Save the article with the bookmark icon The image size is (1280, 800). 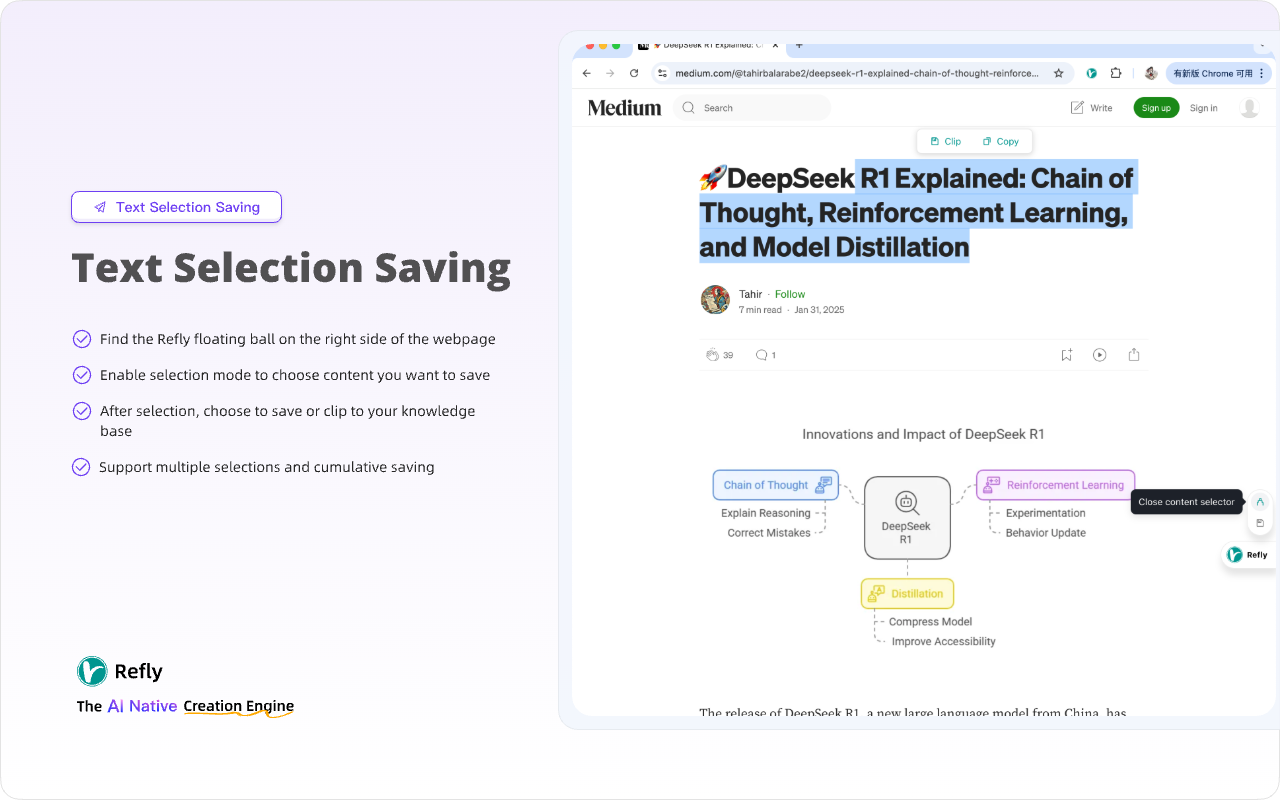1067,355
